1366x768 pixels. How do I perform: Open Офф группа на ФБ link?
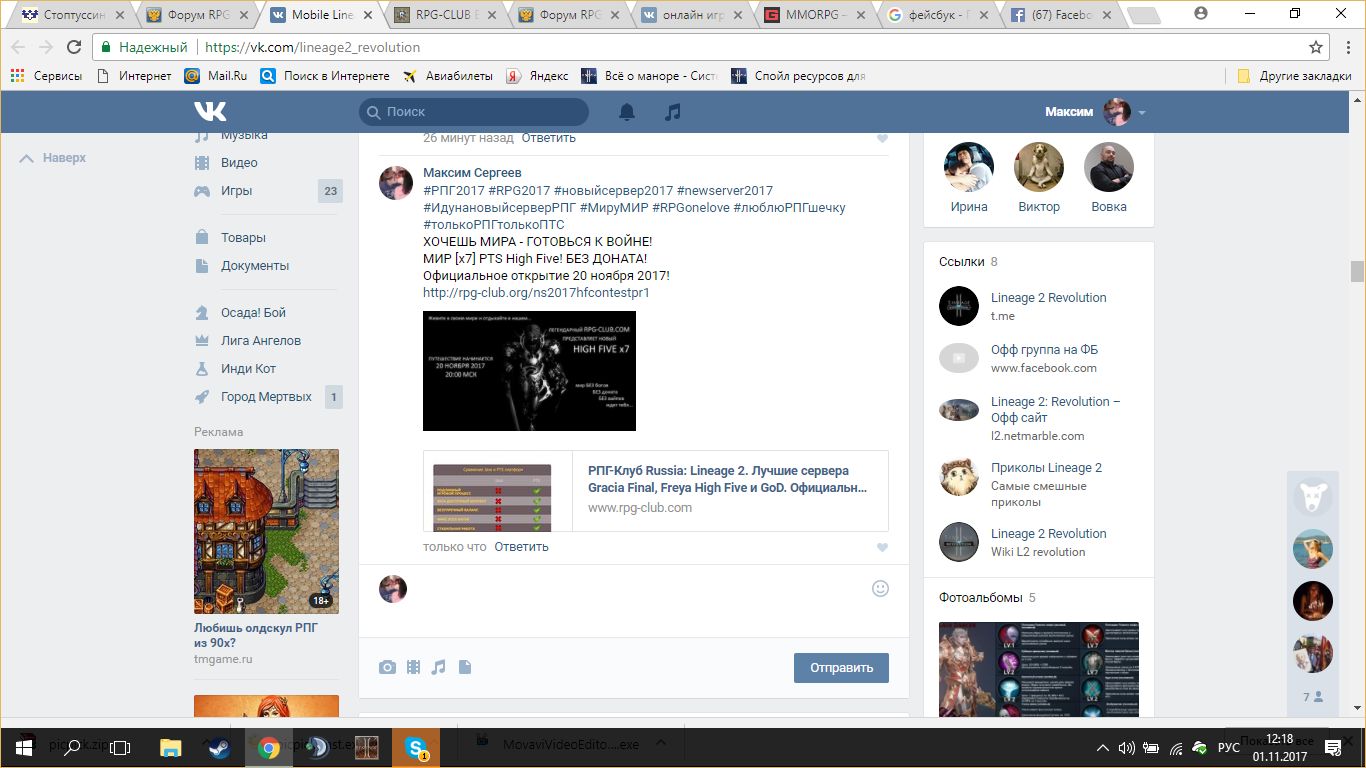1044,350
